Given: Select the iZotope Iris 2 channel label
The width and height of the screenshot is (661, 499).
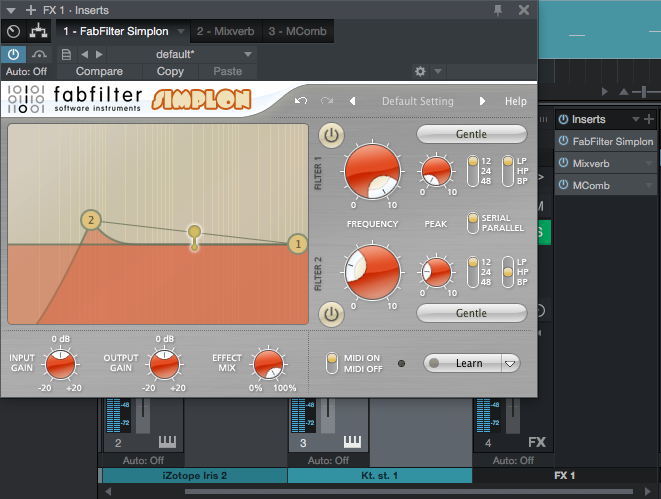Looking at the screenshot, I should [x=194, y=476].
